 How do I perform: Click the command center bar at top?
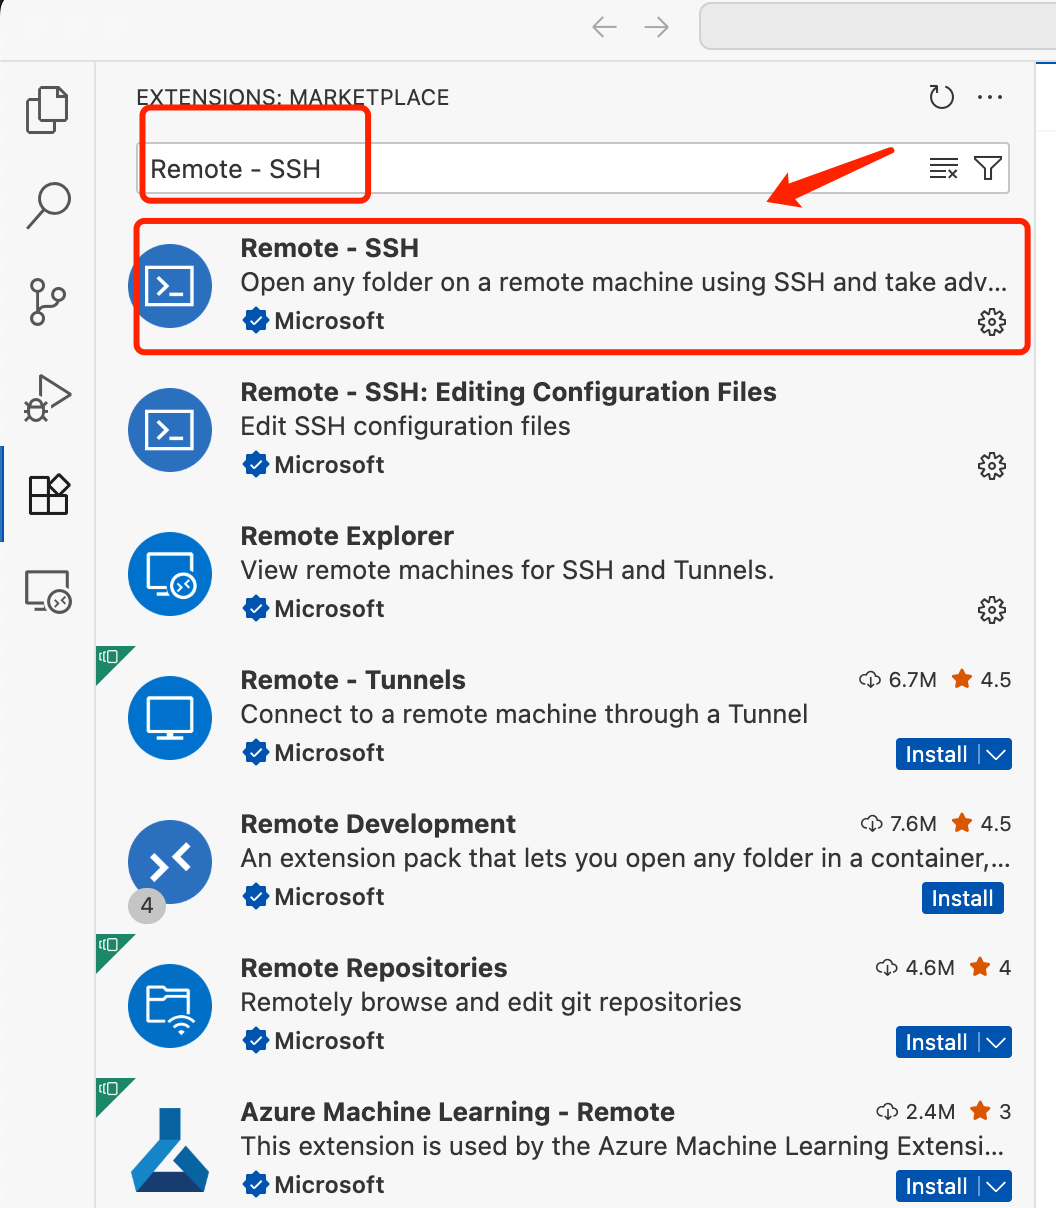[878, 27]
